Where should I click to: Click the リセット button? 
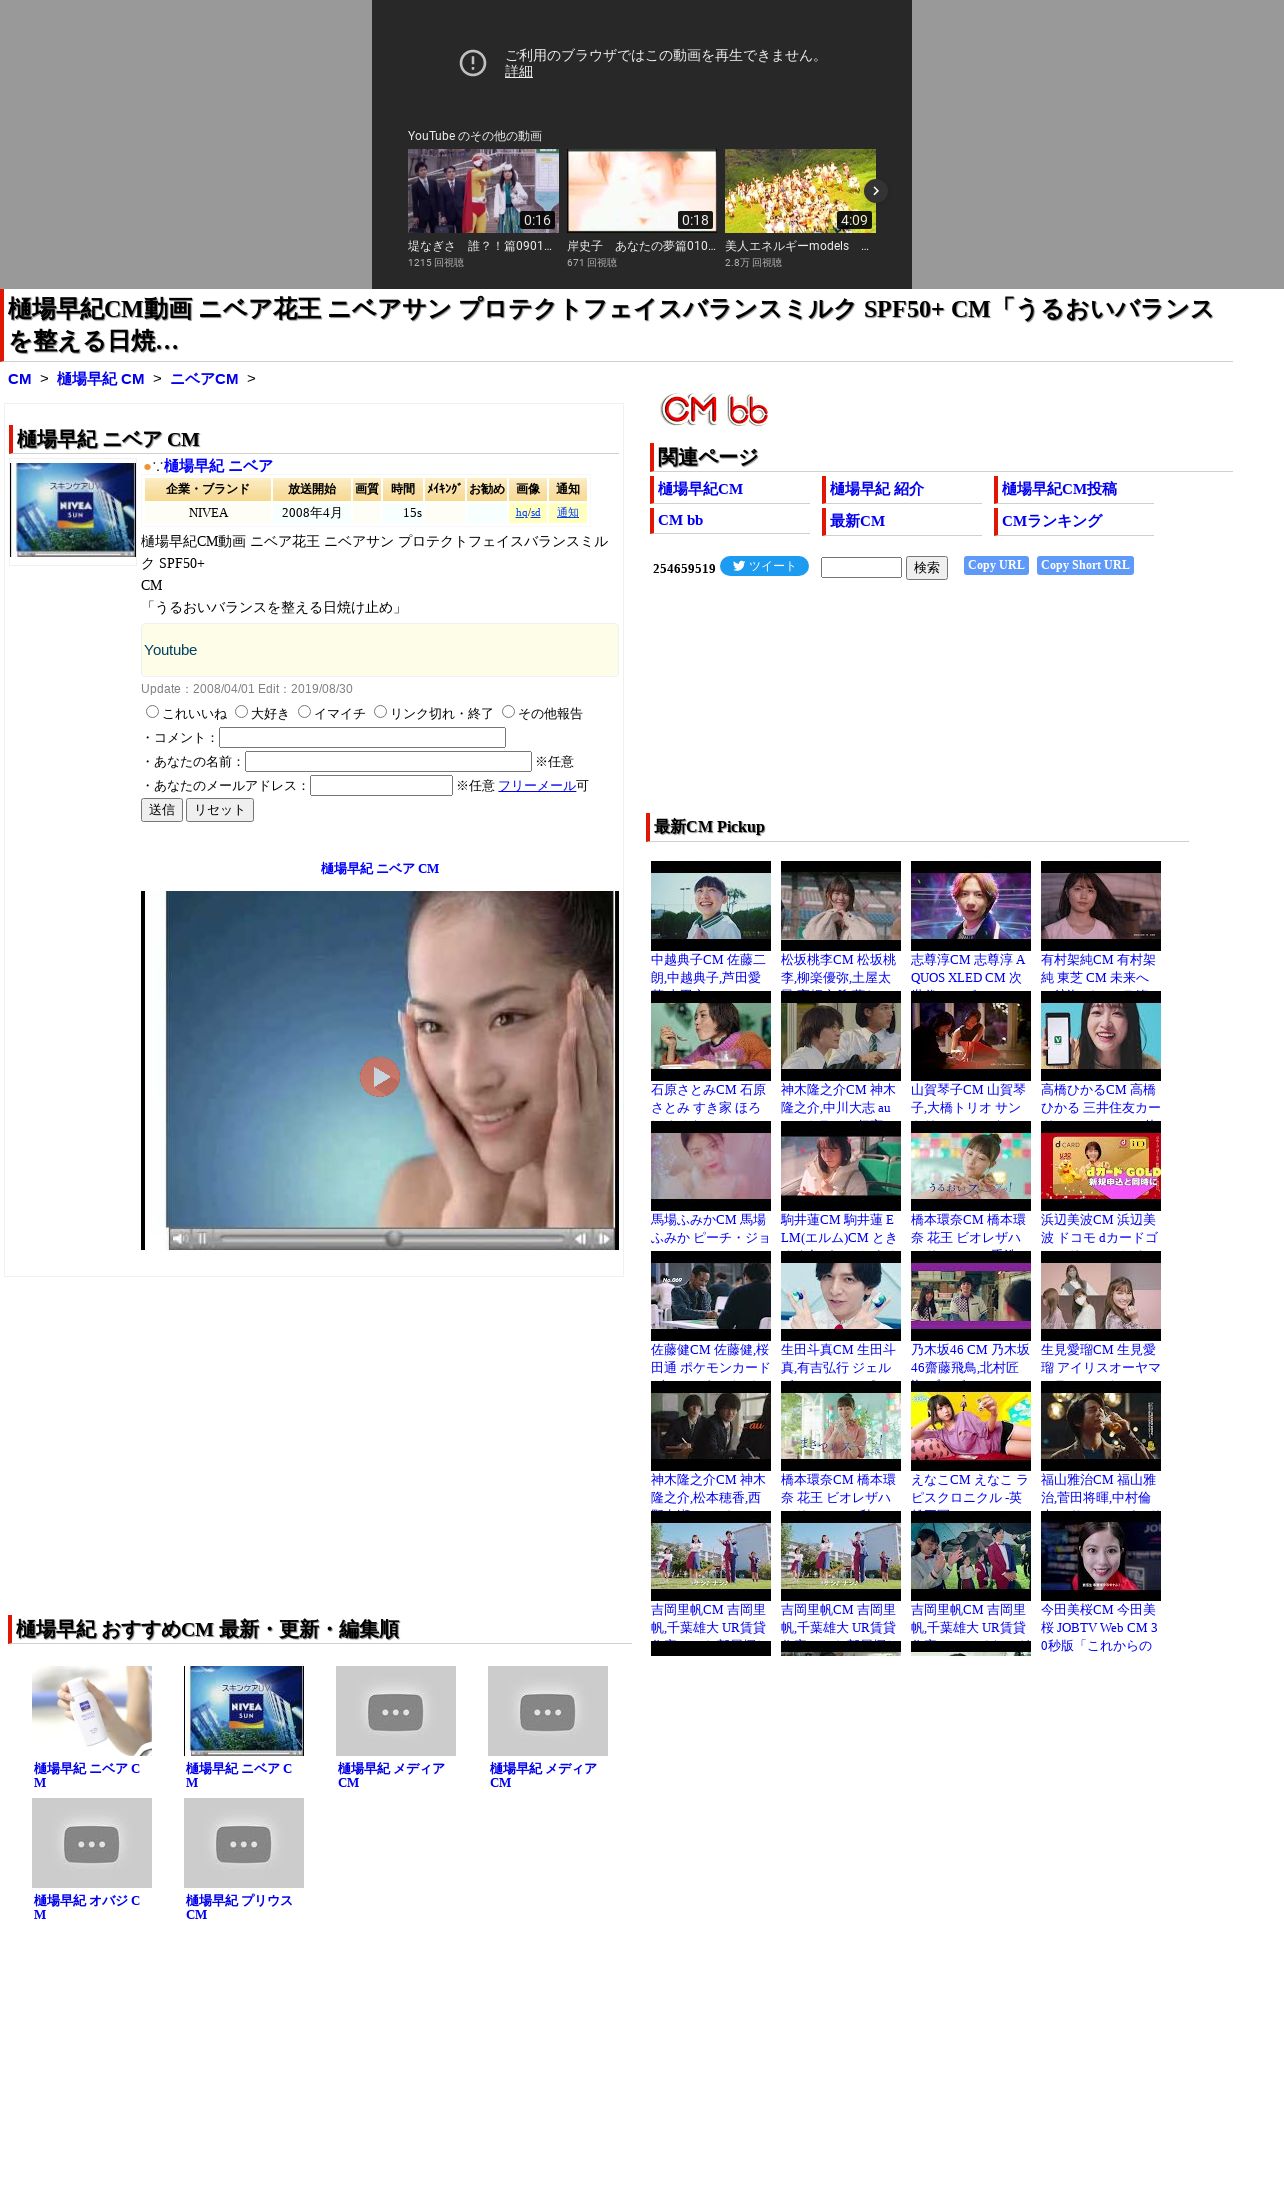(x=220, y=810)
